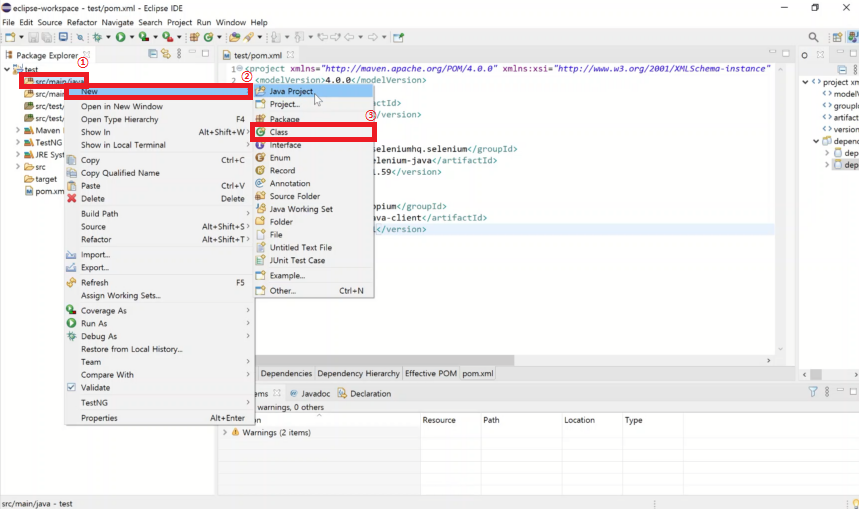Open the Javadoc view tab
Viewport: 859px width, 509px height.
click(x=310, y=393)
